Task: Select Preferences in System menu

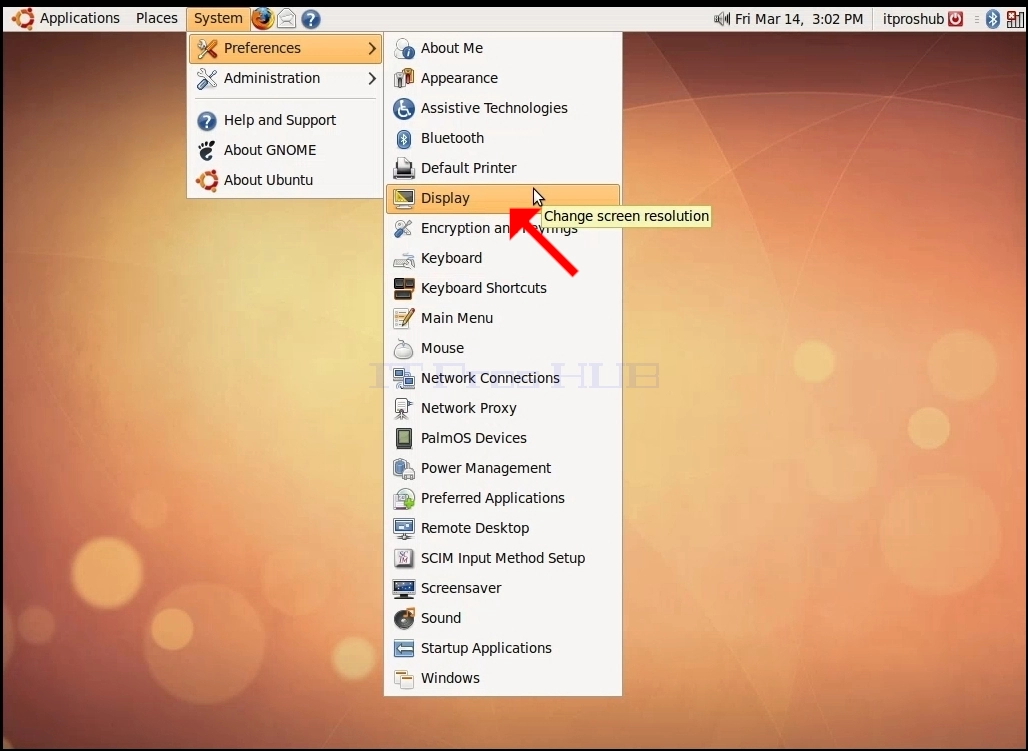Action: click(x=285, y=49)
